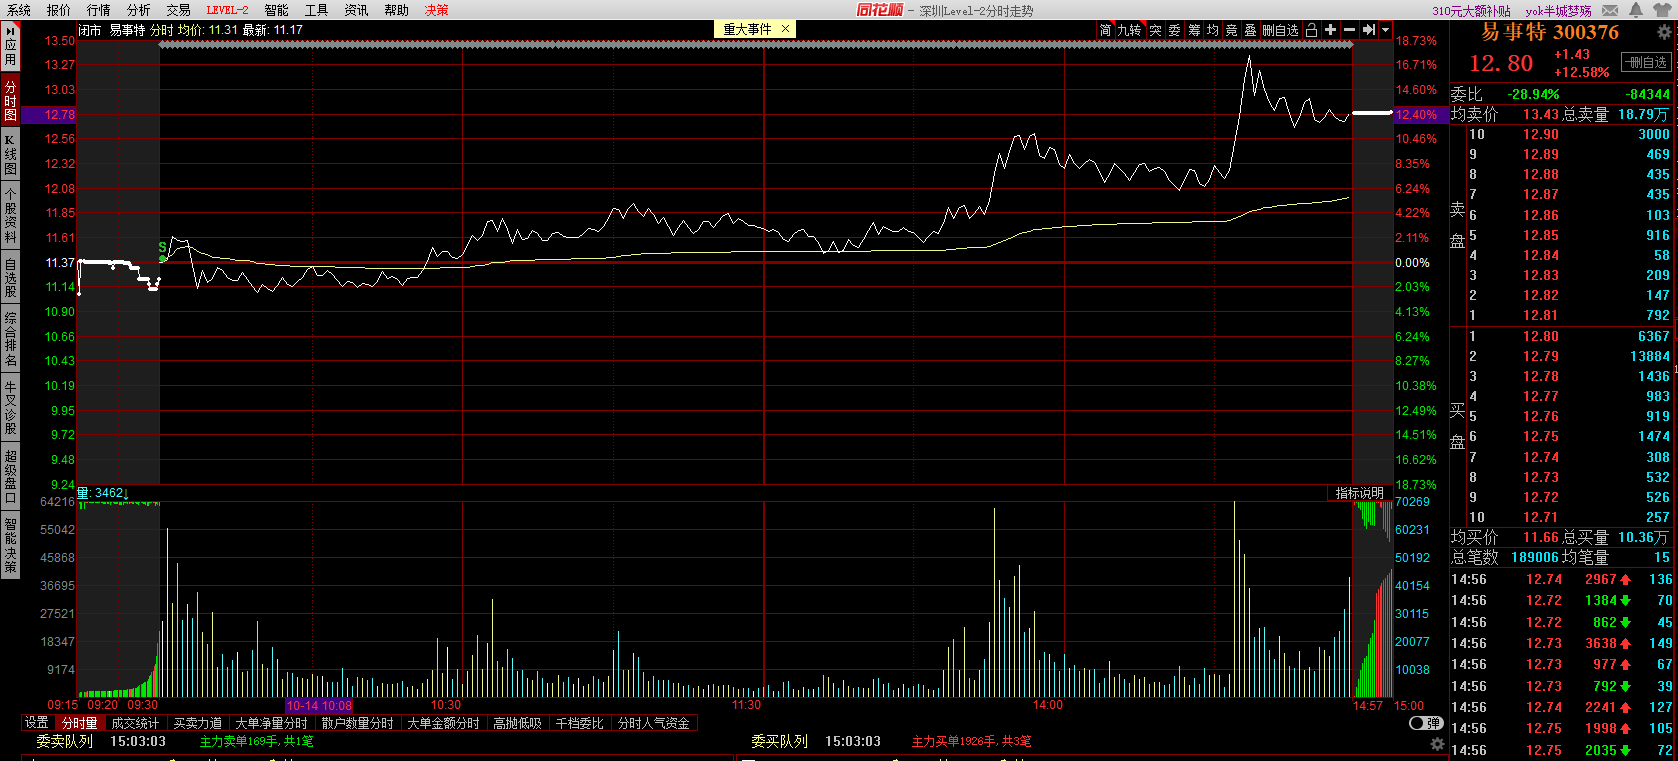The height and width of the screenshot is (761, 1678).
Task: Expand the 应用 sidebar panel
Action: click(10, 45)
